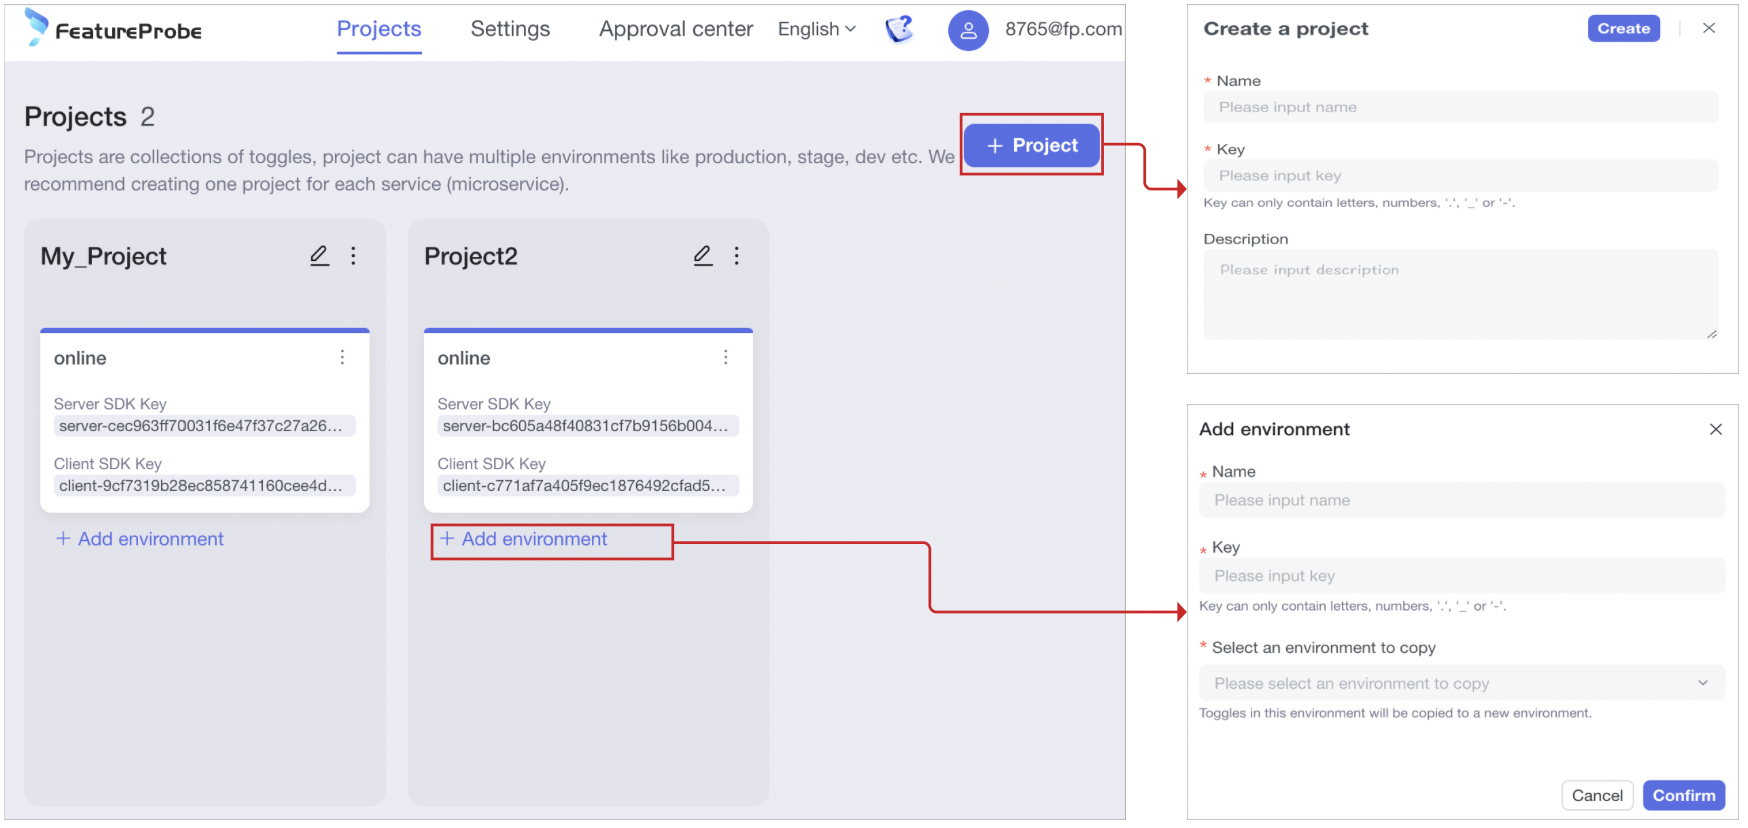Click the pencil icon for Project2
Image resolution: width=1748 pixels, height=828 pixels.
pyautogui.click(x=703, y=256)
